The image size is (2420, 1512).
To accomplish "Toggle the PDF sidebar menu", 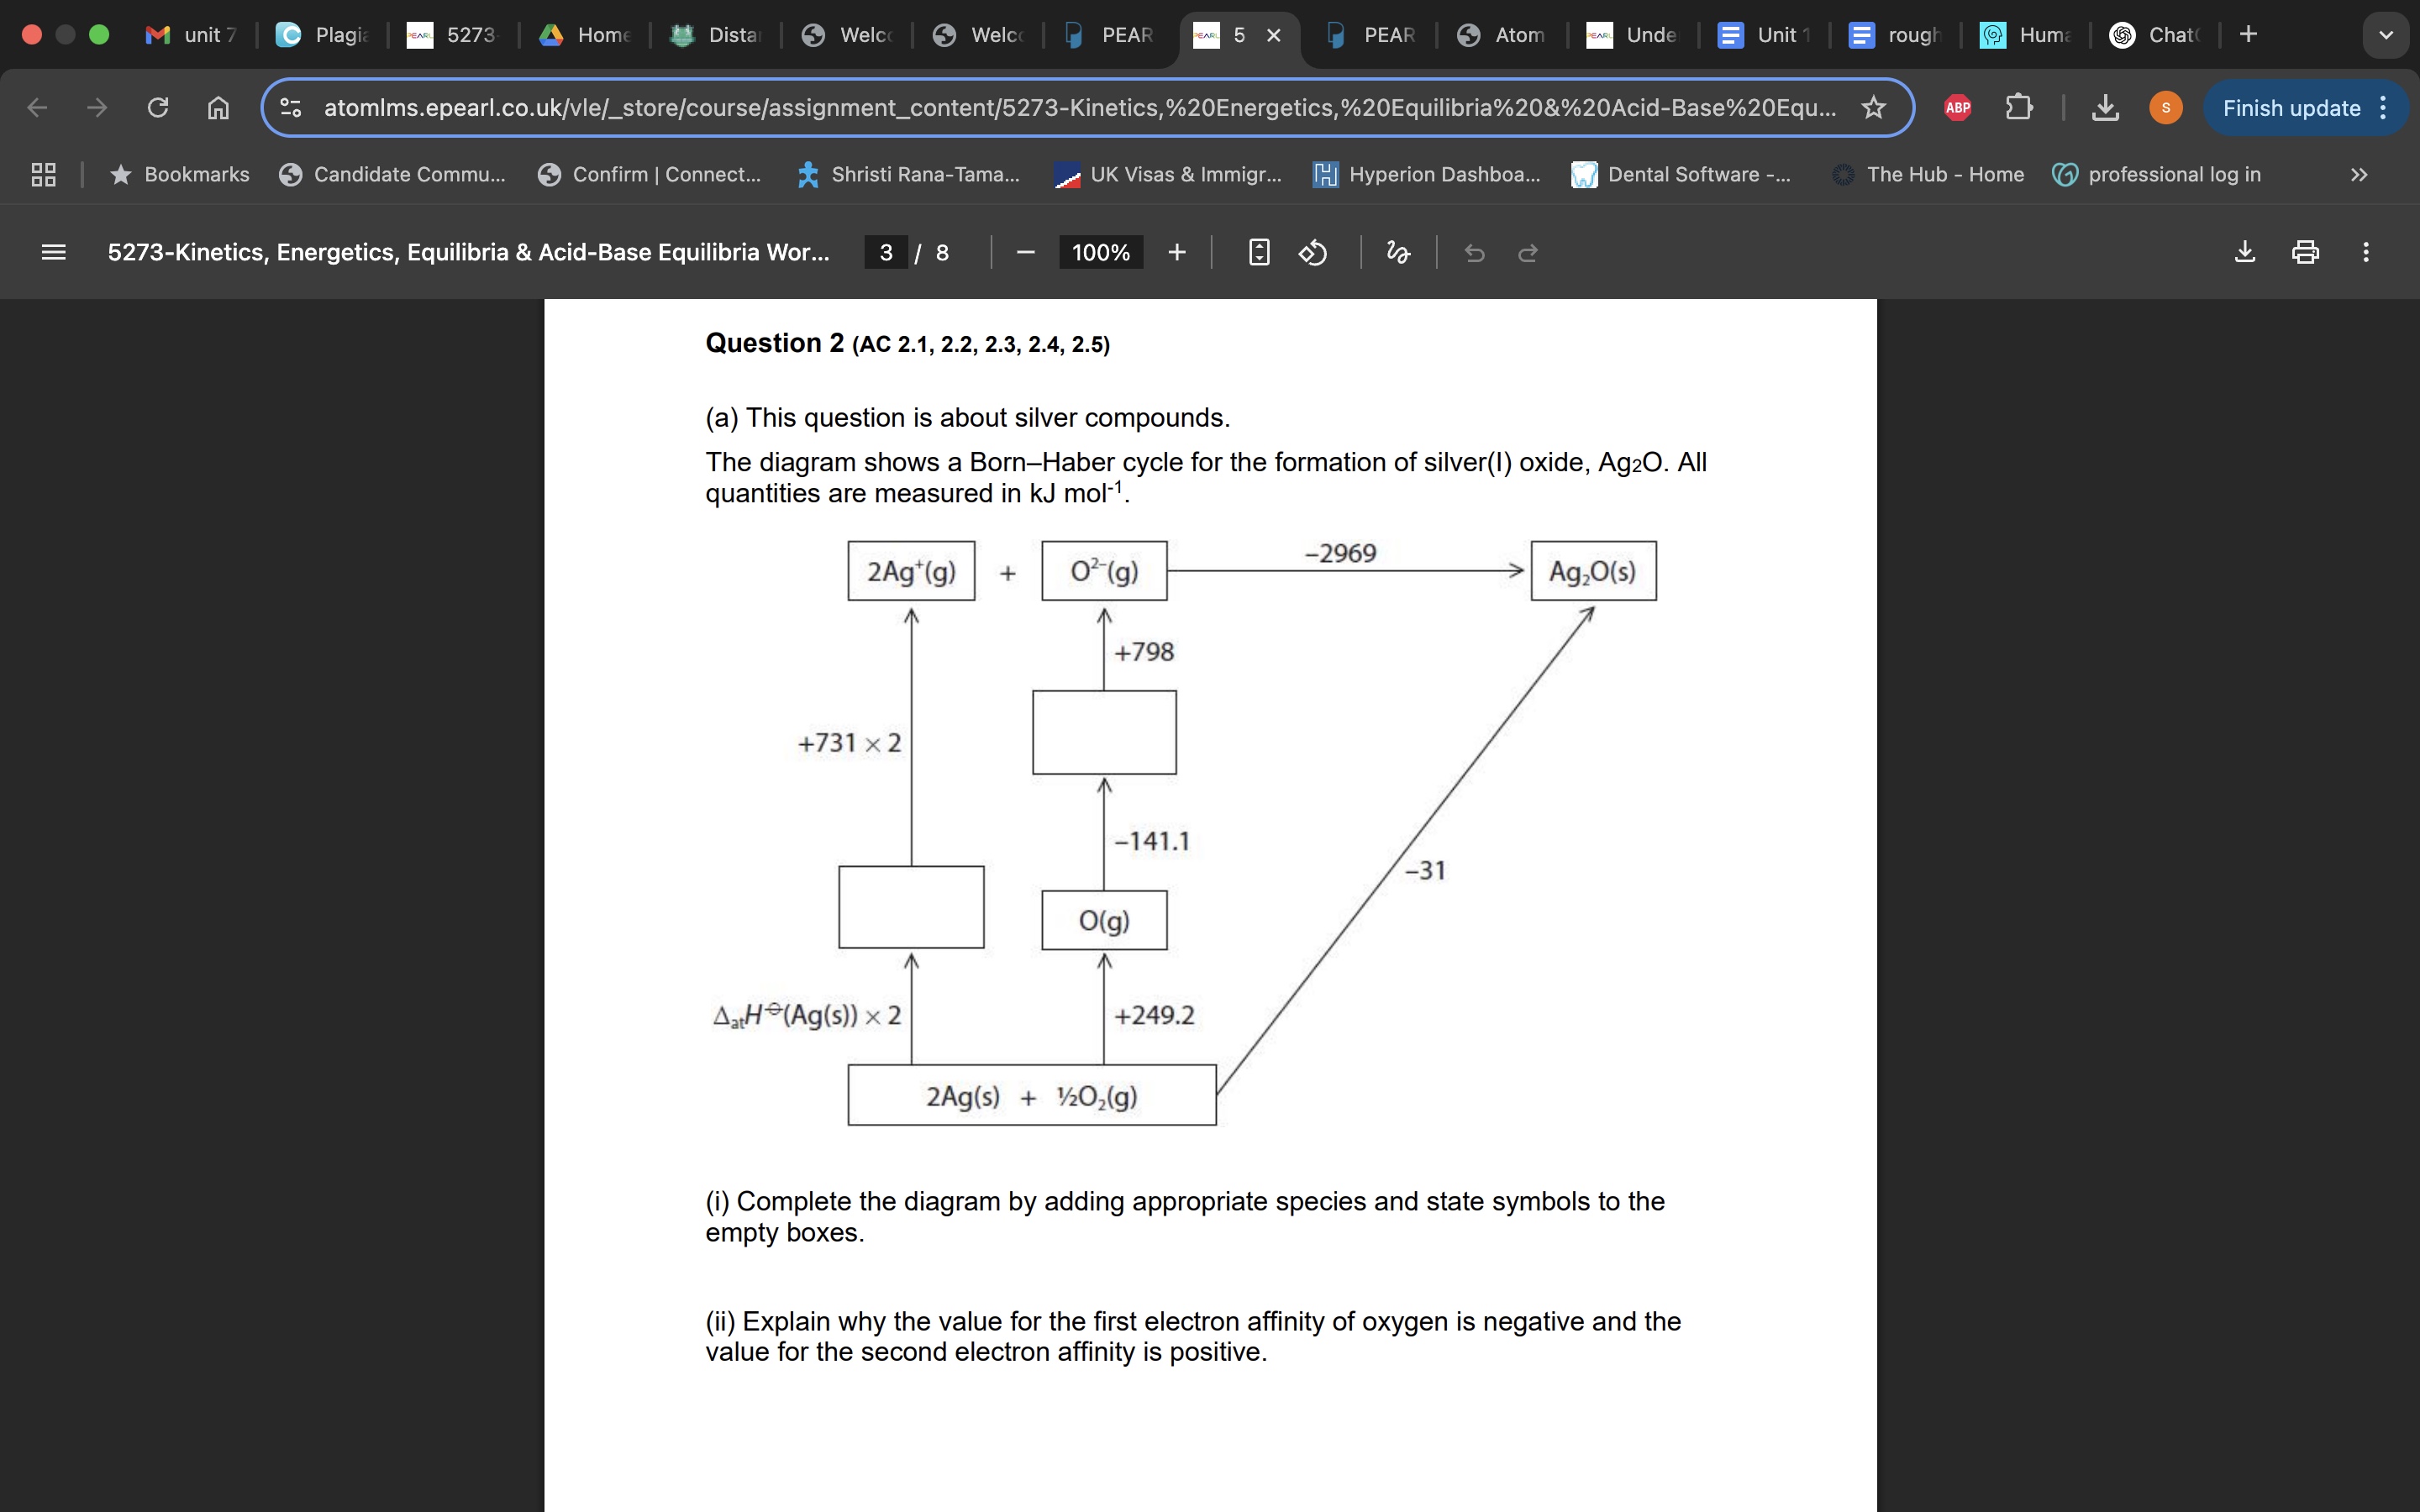I will pos(54,252).
